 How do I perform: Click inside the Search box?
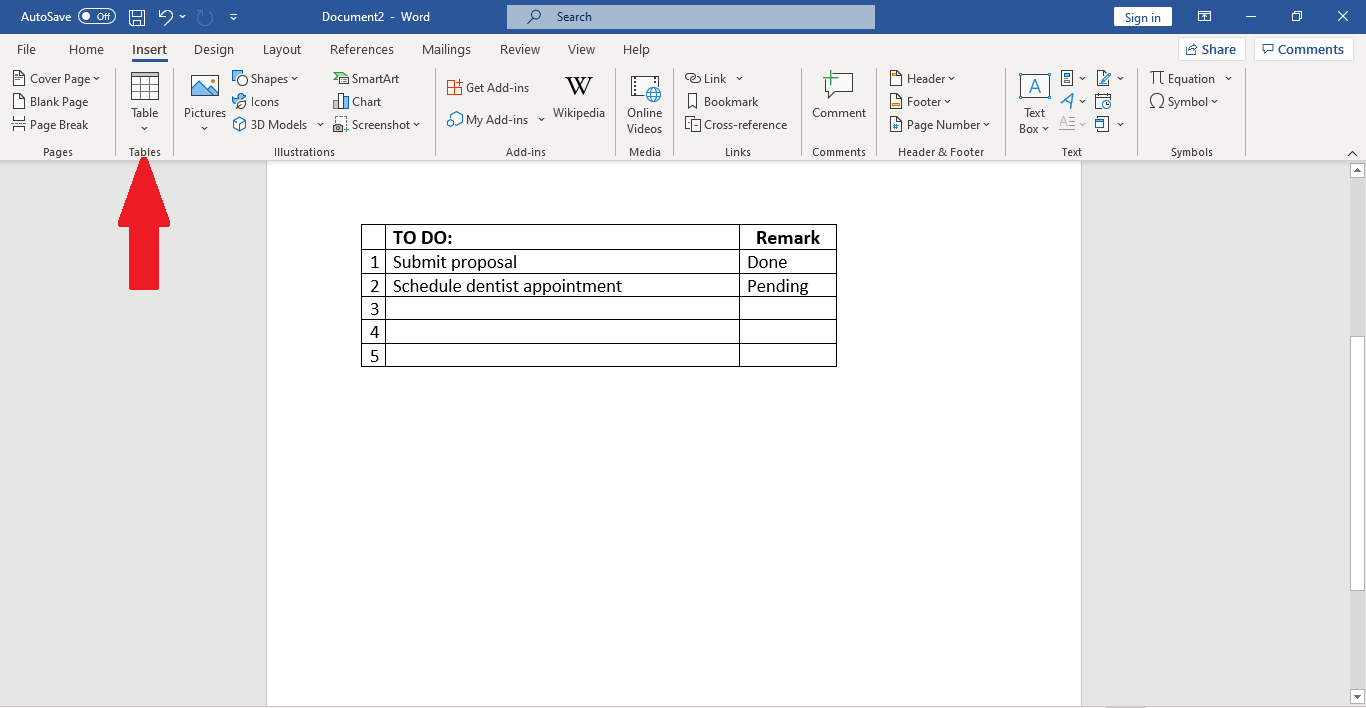click(690, 16)
